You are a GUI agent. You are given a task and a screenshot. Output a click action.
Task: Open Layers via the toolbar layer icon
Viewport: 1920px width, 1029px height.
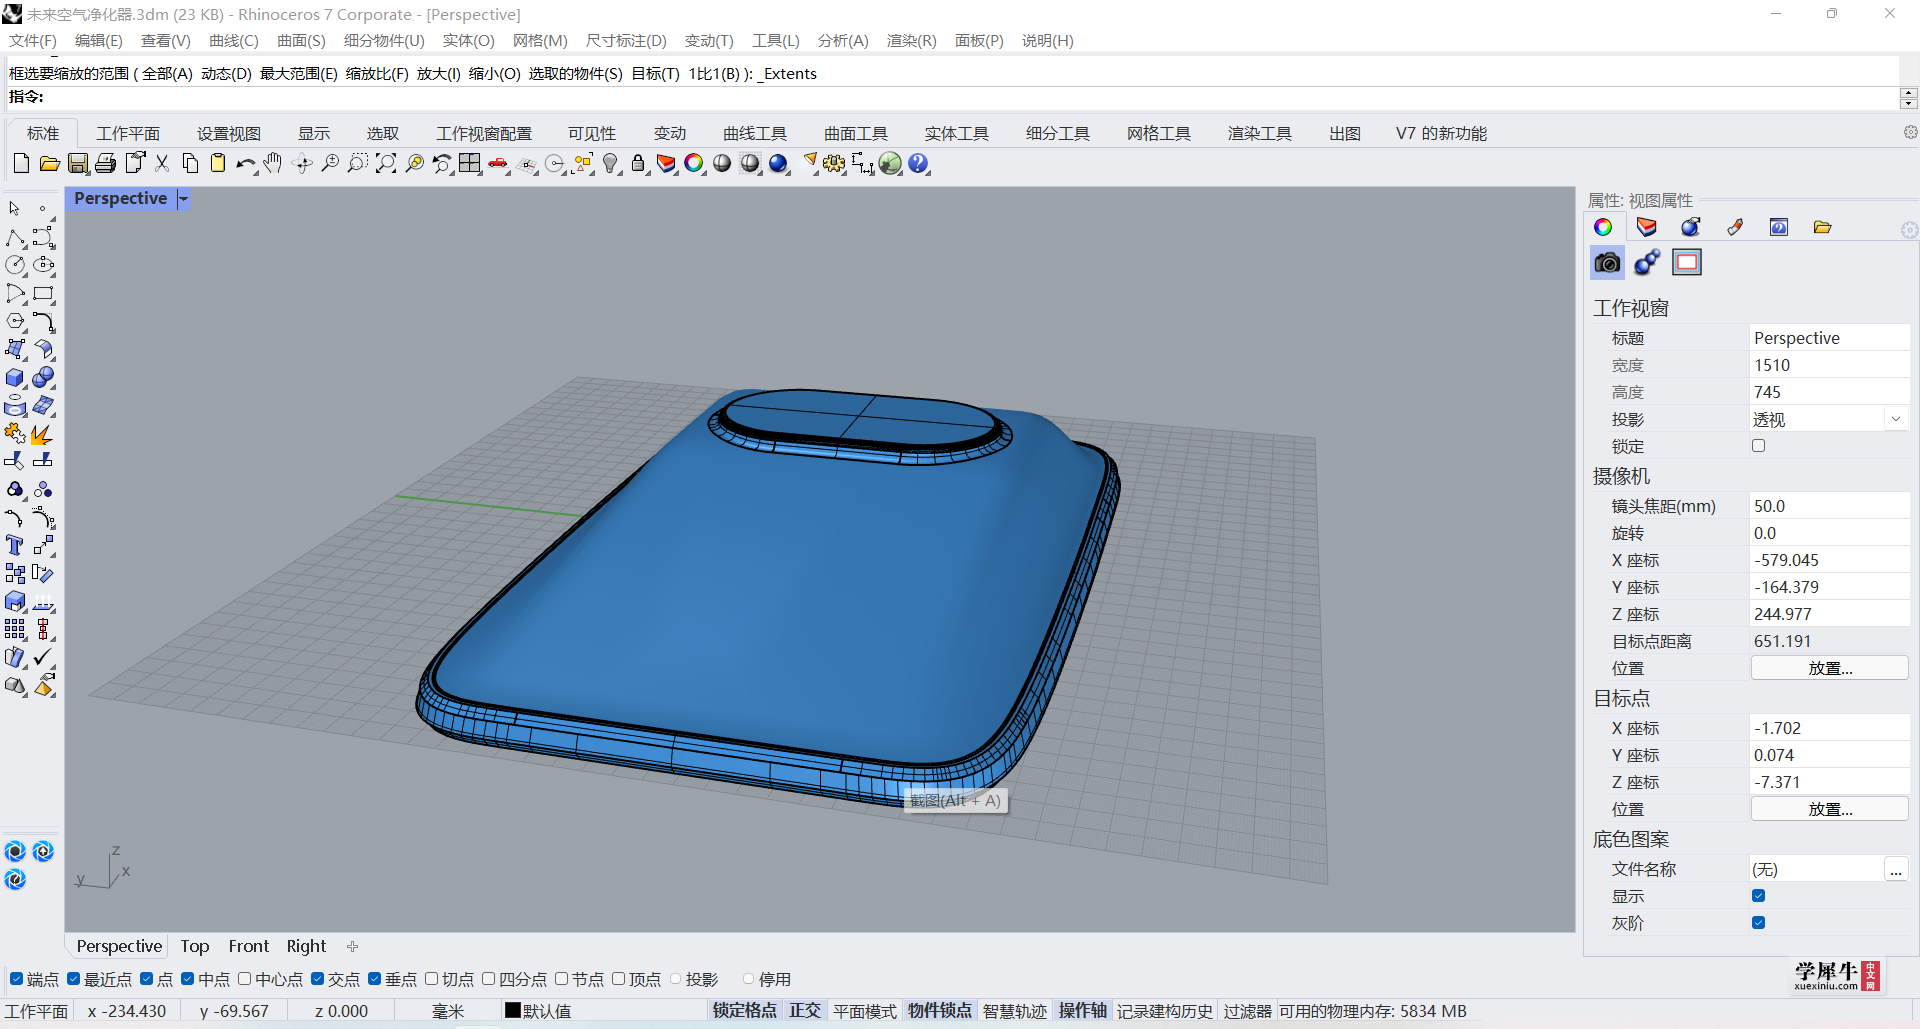click(666, 163)
